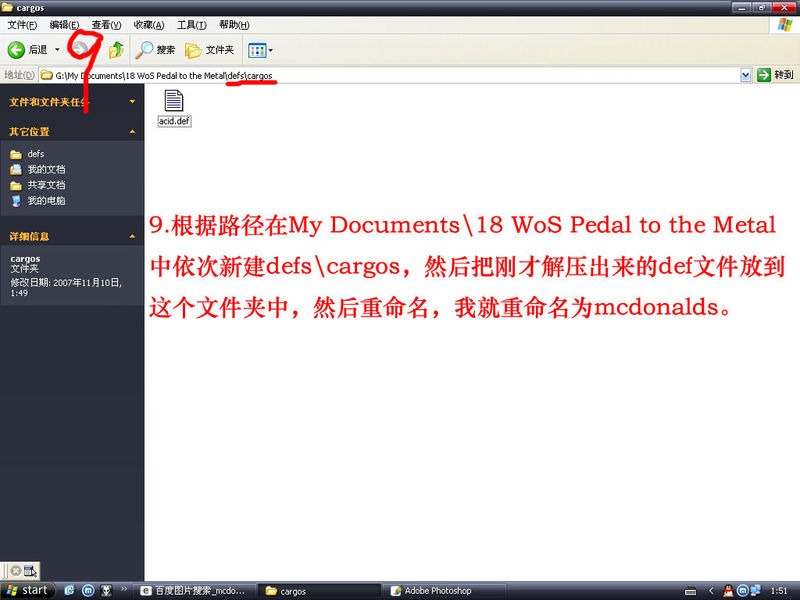This screenshot has height=600, width=800.
Task: Toggle the Folders (文件夹) pane button
Action: click(209, 49)
